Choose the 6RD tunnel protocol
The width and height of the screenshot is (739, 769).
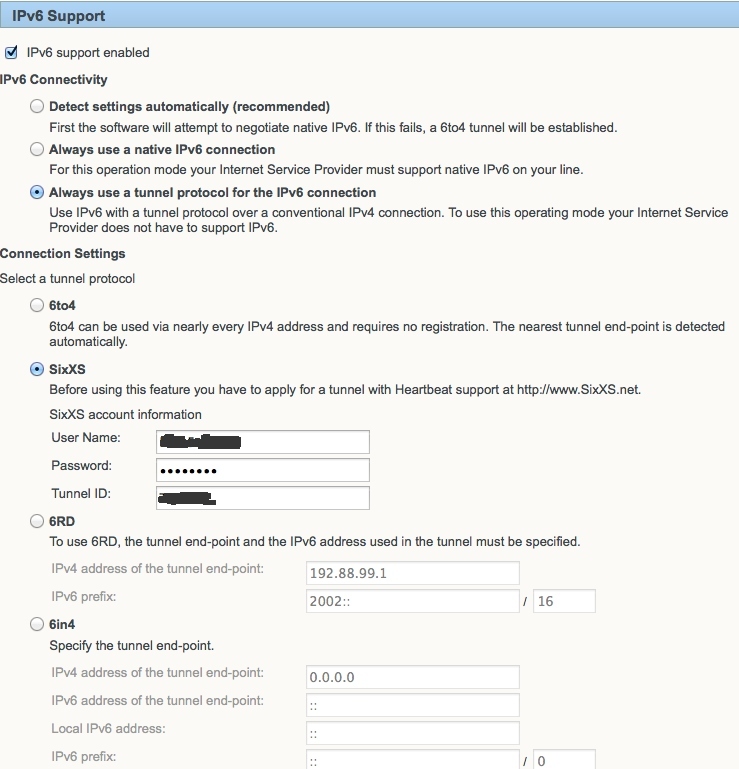(37, 521)
